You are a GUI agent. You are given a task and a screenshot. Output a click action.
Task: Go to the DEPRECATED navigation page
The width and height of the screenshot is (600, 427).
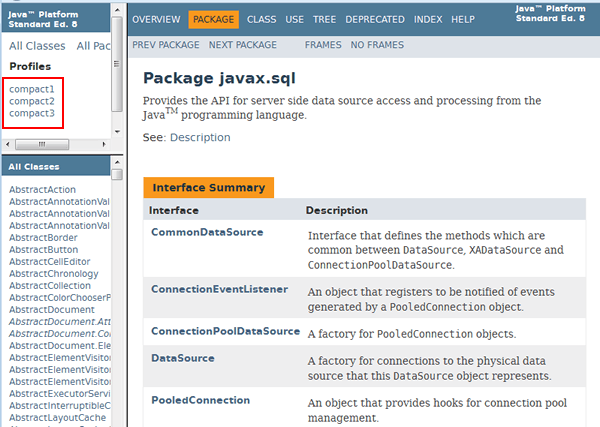(373, 20)
